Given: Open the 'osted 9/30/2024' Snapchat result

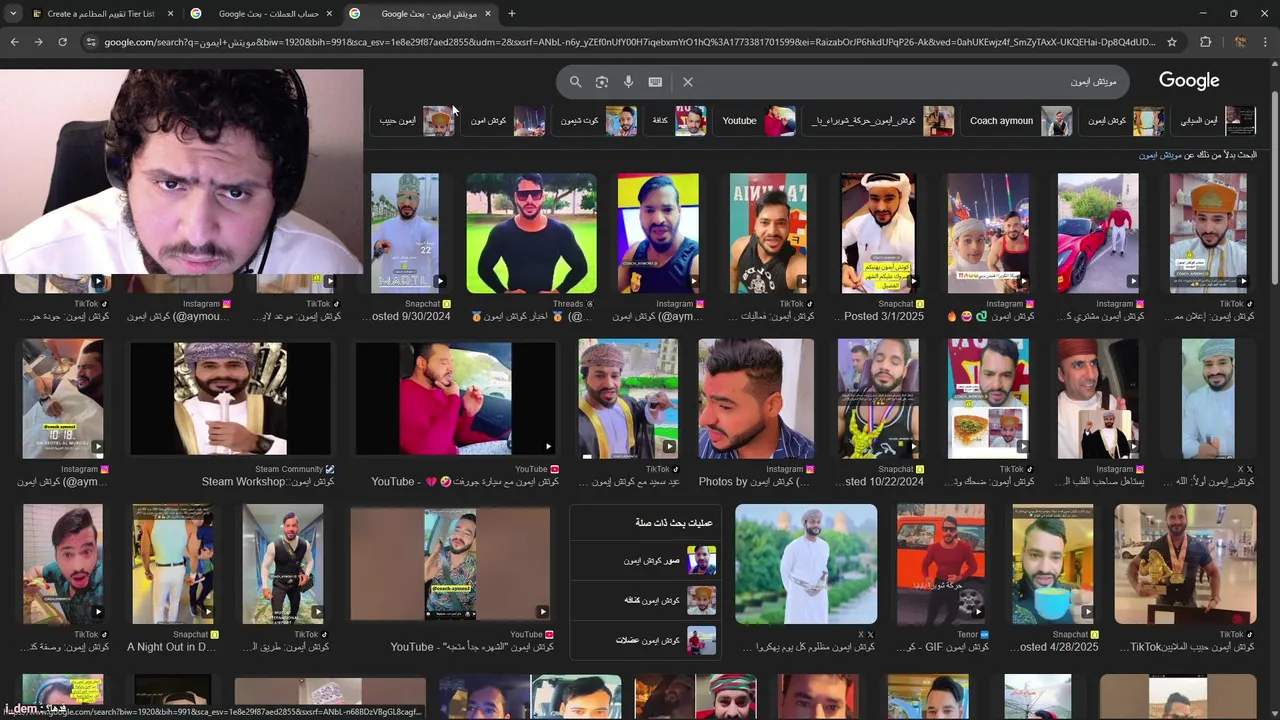Looking at the screenshot, I should [x=405, y=233].
